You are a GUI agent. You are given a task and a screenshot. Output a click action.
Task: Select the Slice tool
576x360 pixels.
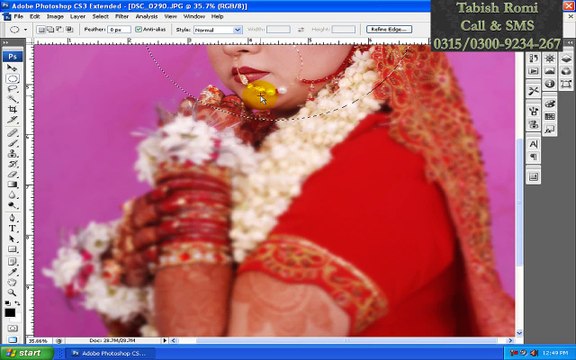point(12,120)
